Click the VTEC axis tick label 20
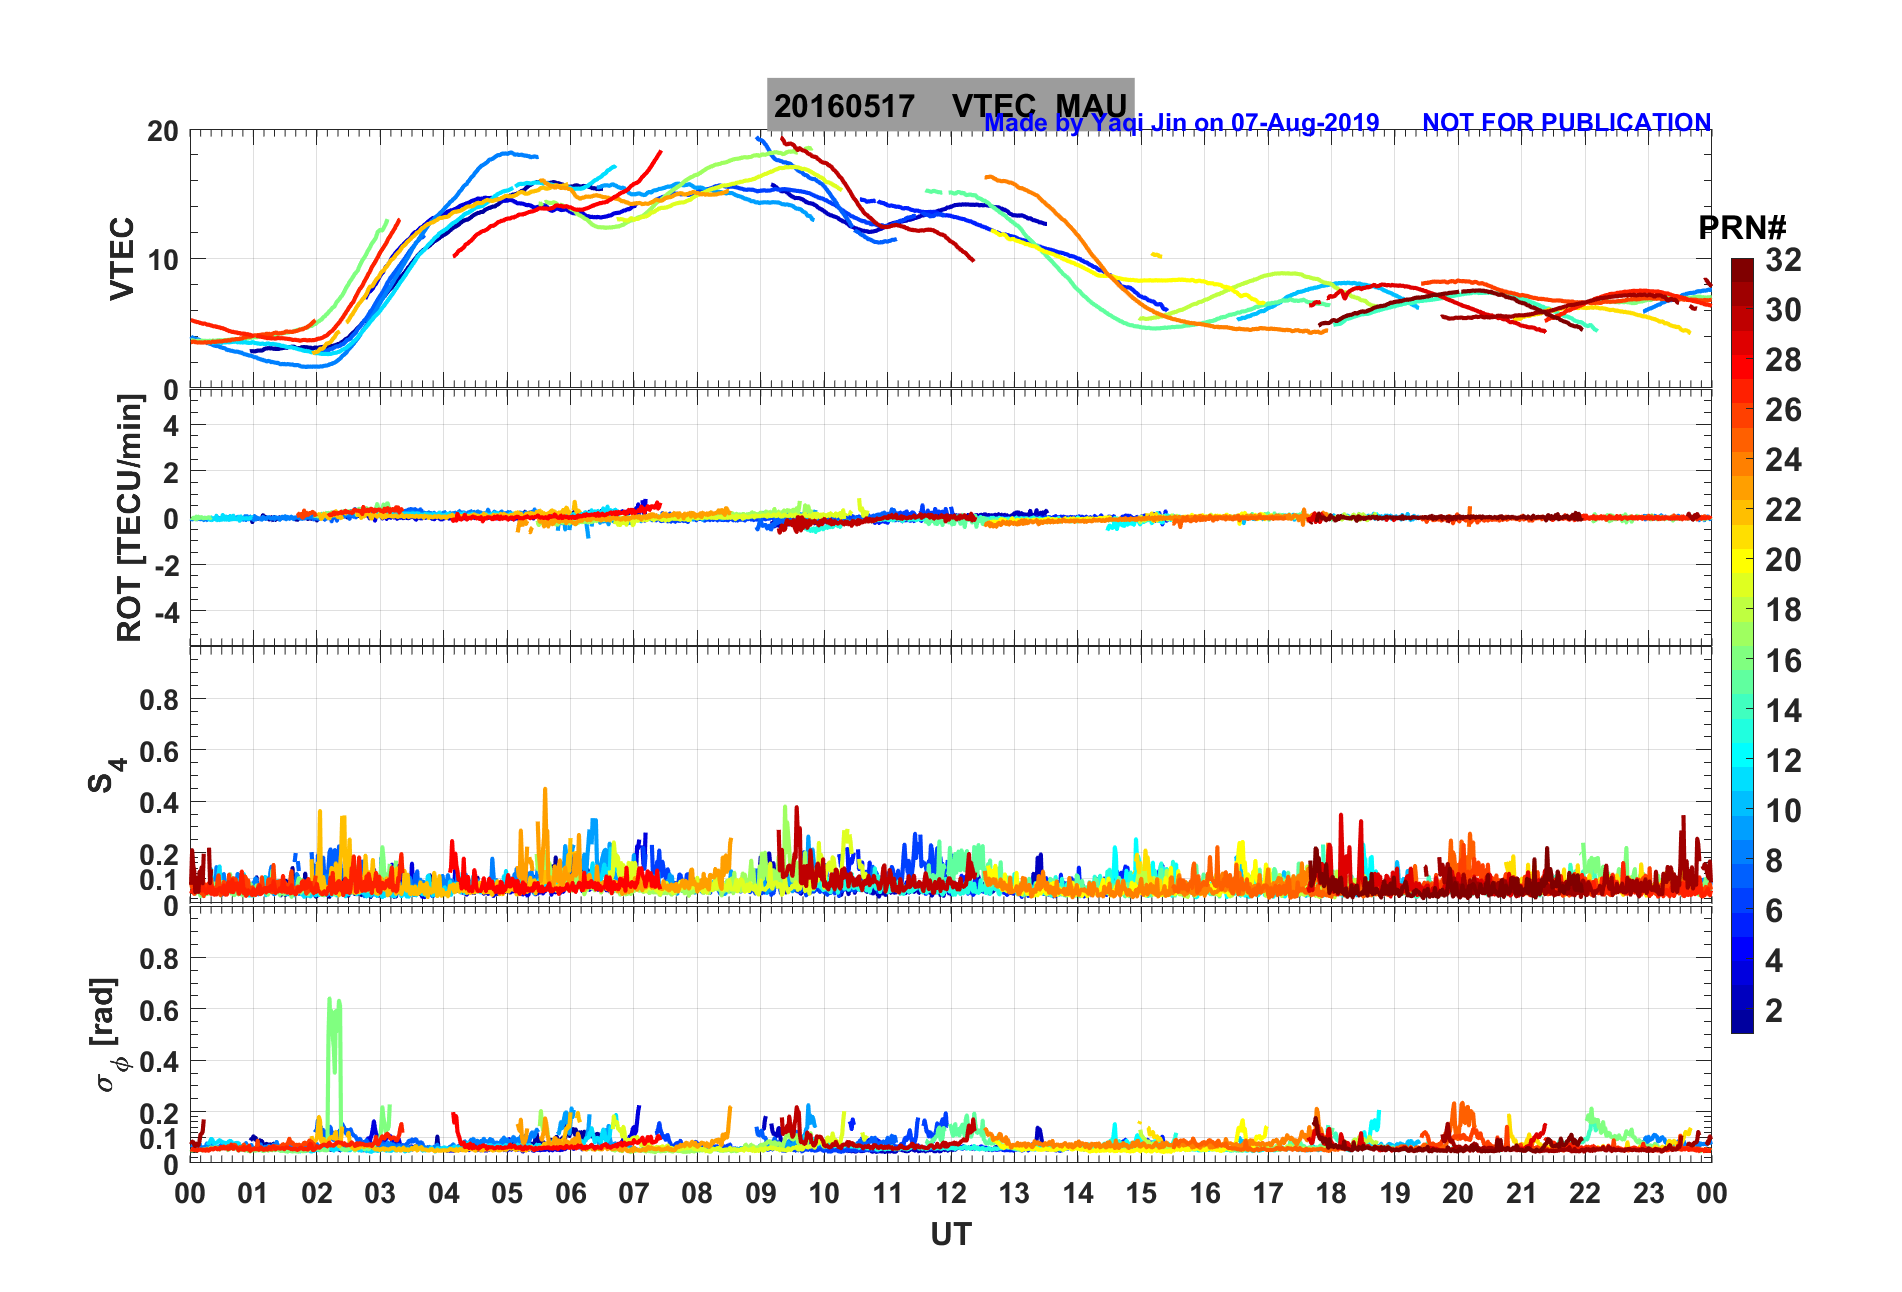Screen dimensions: 1902x1292 tap(162, 131)
